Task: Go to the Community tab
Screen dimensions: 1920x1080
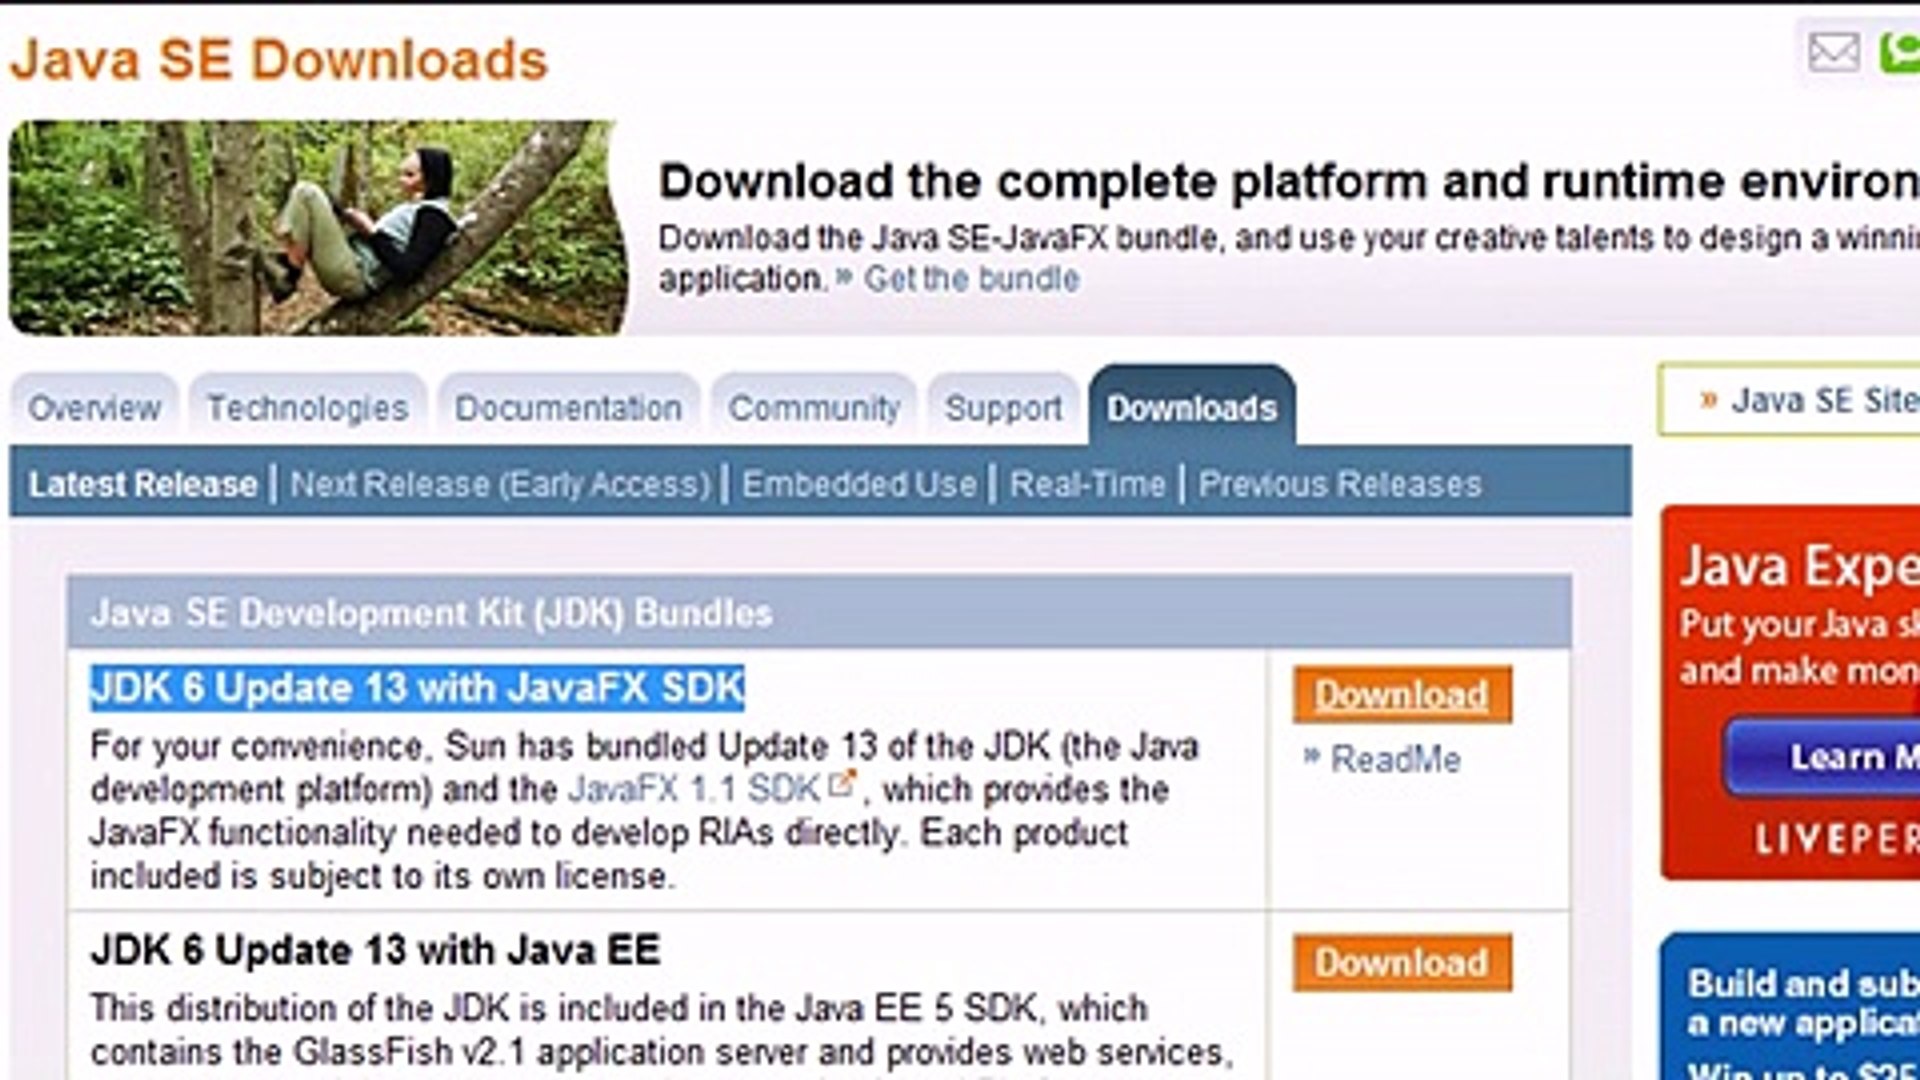Action: pyautogui.click(x=814, y=408)
